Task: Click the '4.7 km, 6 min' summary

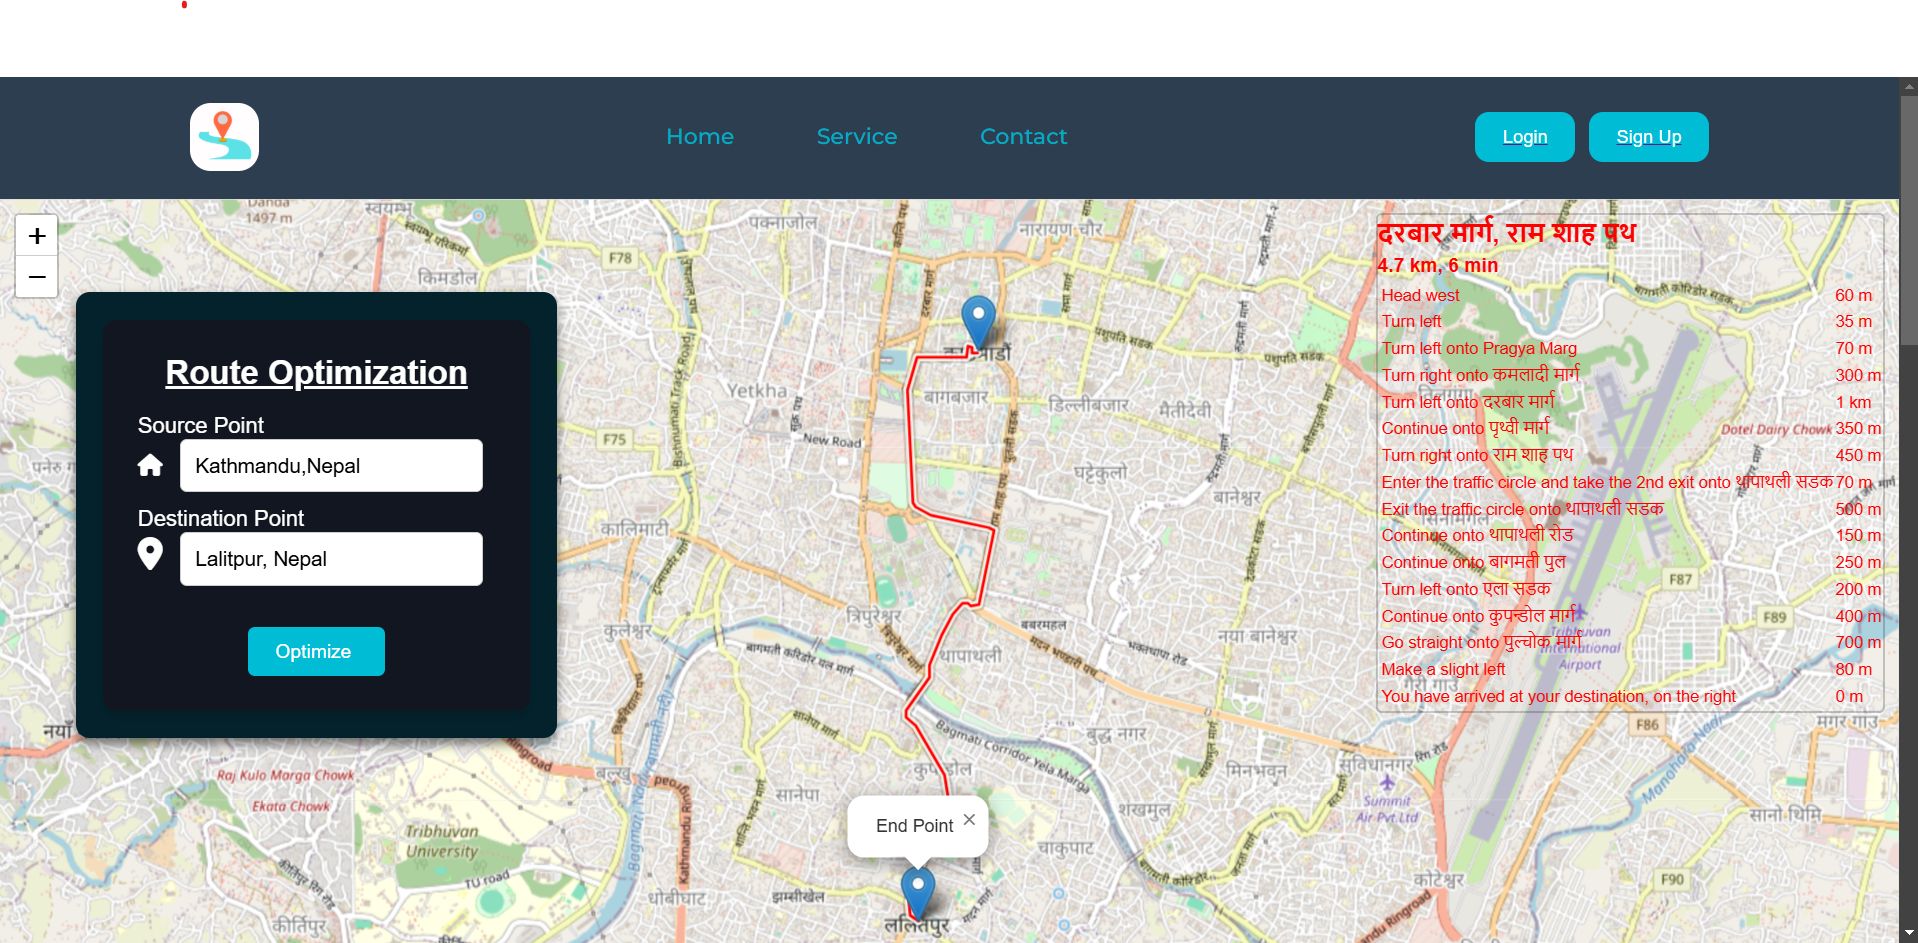Action: point(1437,265)
